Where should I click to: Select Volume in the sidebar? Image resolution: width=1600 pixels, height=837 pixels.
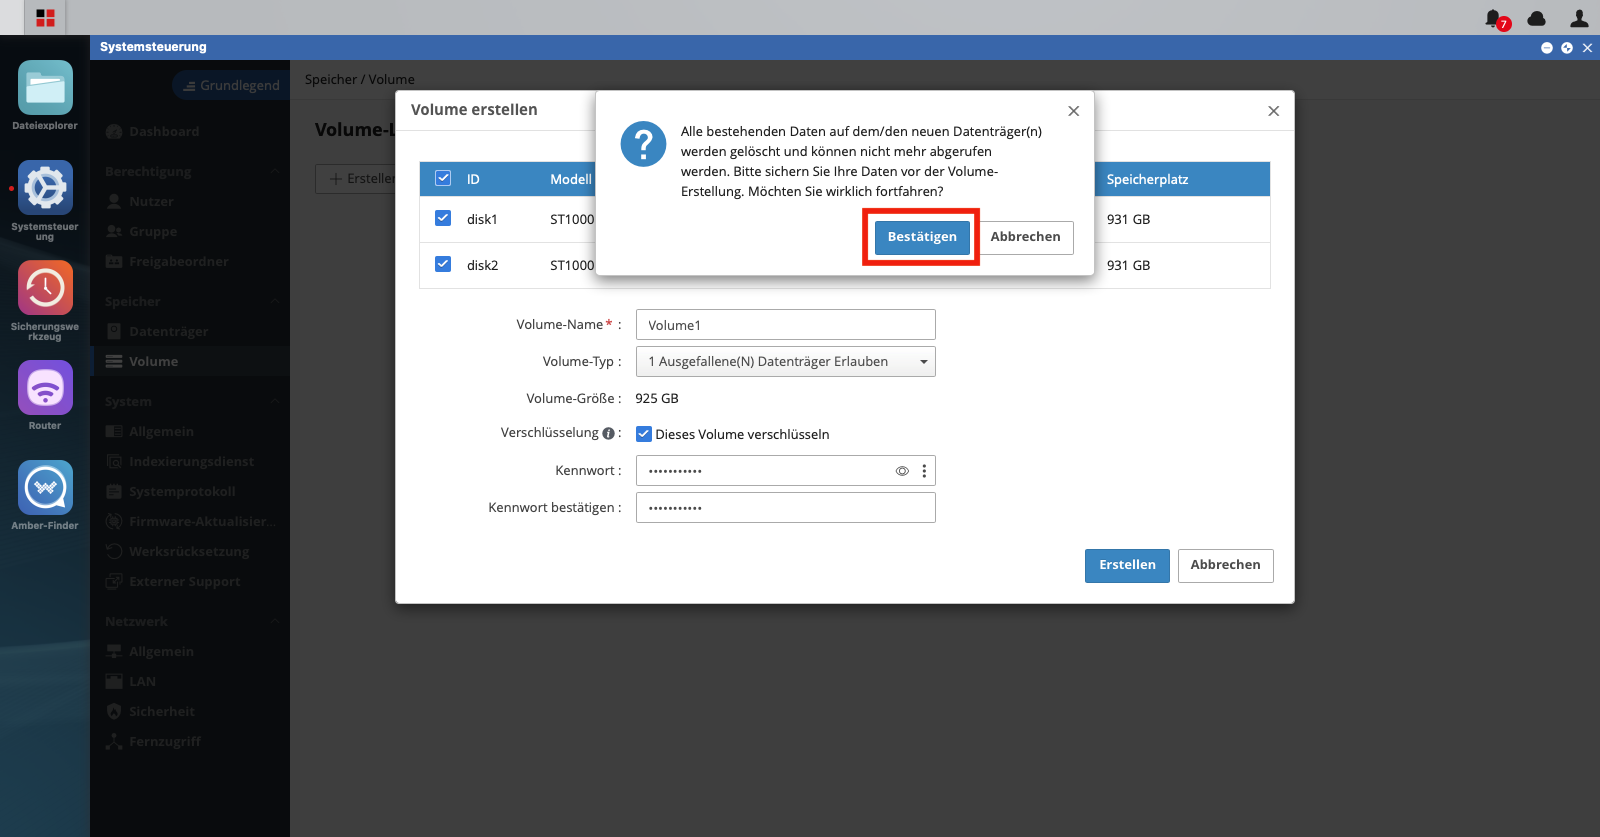pyautogui.click(x=190, y=361)
